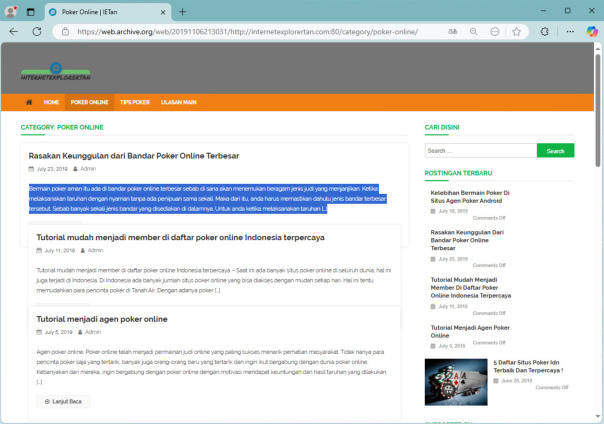Open HOME menu item
Viewport: 604px width, 424px height.
(x=51, y=102)
